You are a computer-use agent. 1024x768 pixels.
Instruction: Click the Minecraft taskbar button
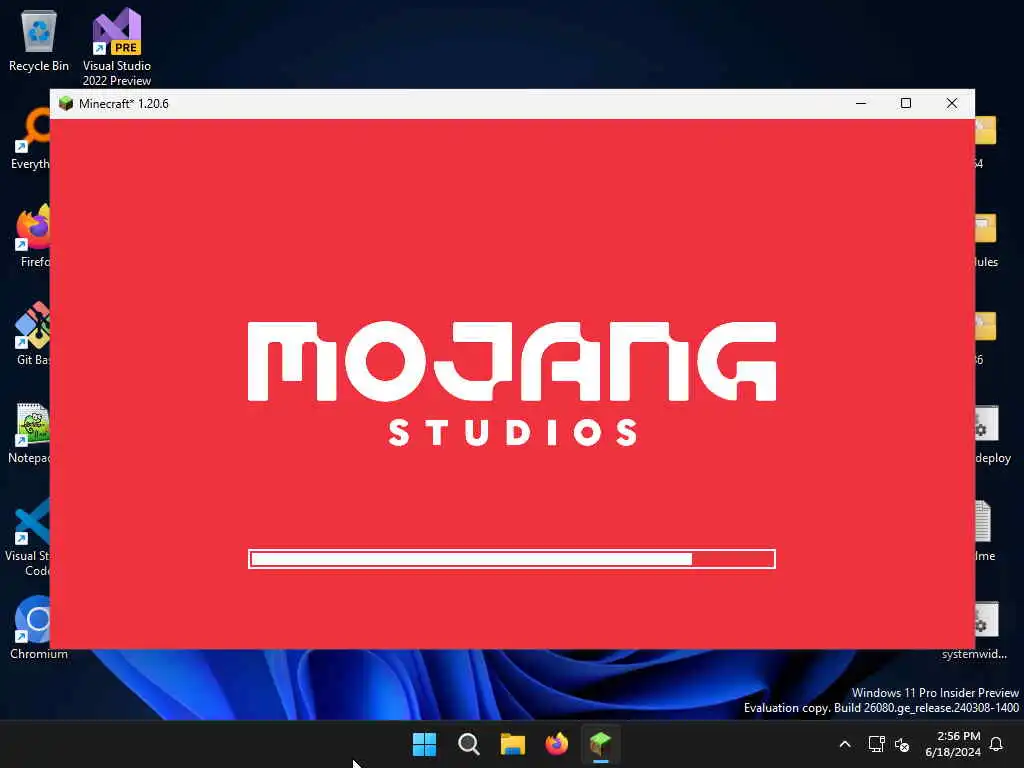click(x=600, y=744)
